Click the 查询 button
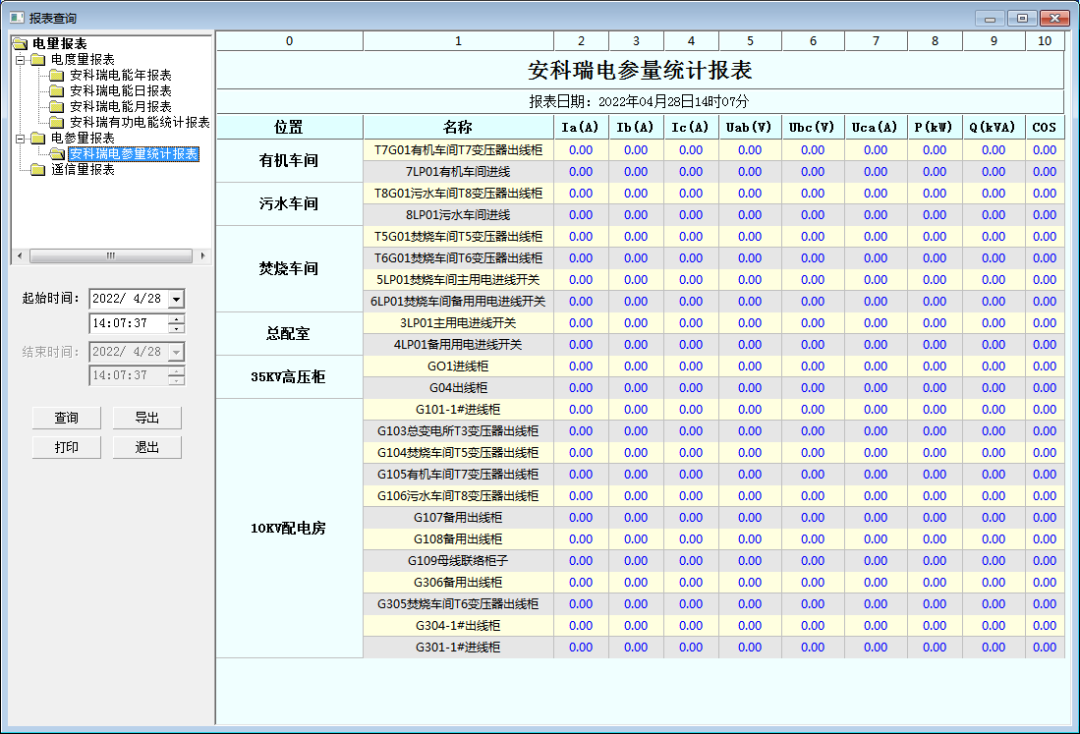 [66, 418]
